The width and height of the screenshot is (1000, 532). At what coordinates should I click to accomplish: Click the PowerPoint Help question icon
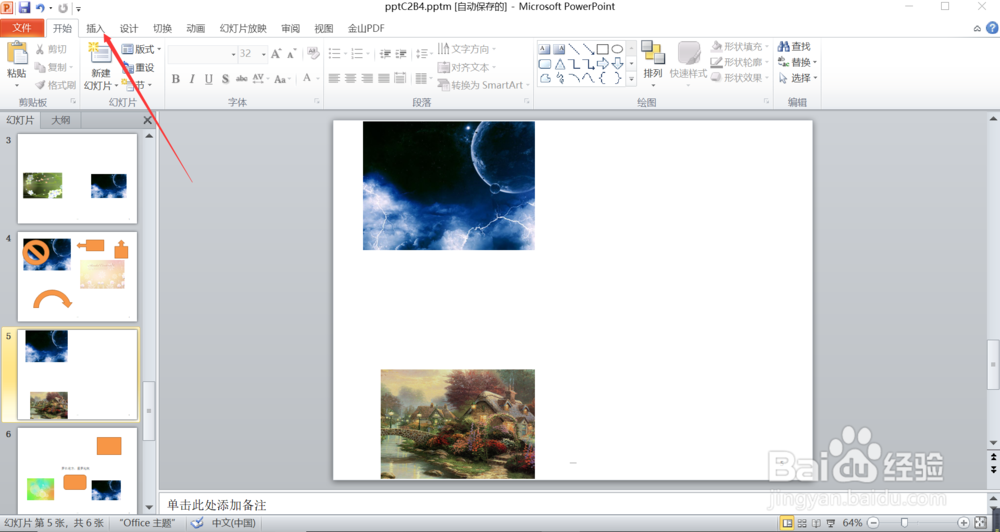click(x=992, y=28)
